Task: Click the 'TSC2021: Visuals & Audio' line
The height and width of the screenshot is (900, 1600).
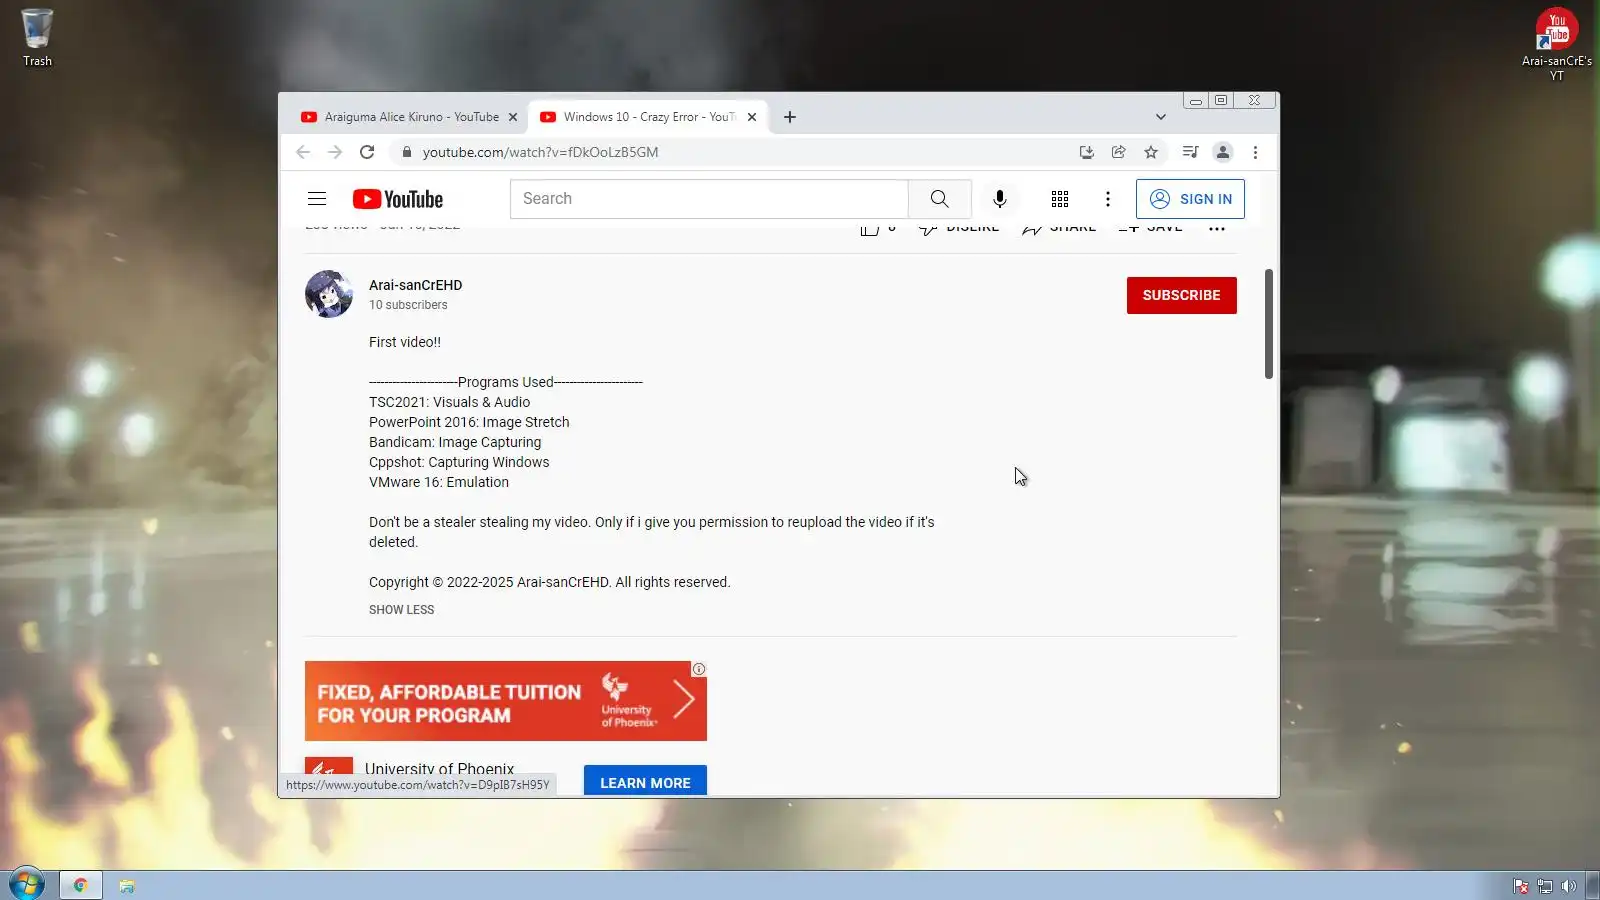Action: pos(450,402)
